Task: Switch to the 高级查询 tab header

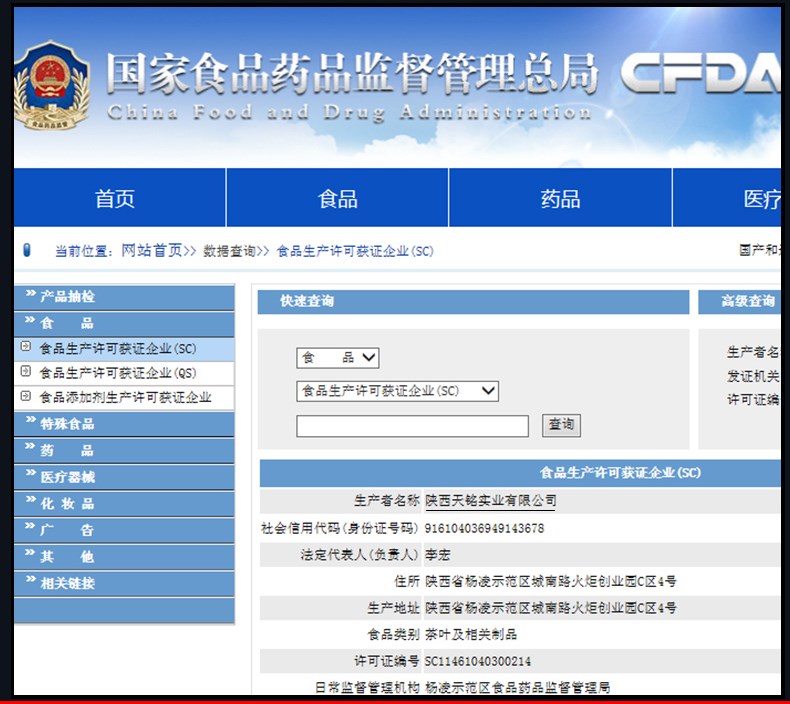Action: [x=739, y=302]
